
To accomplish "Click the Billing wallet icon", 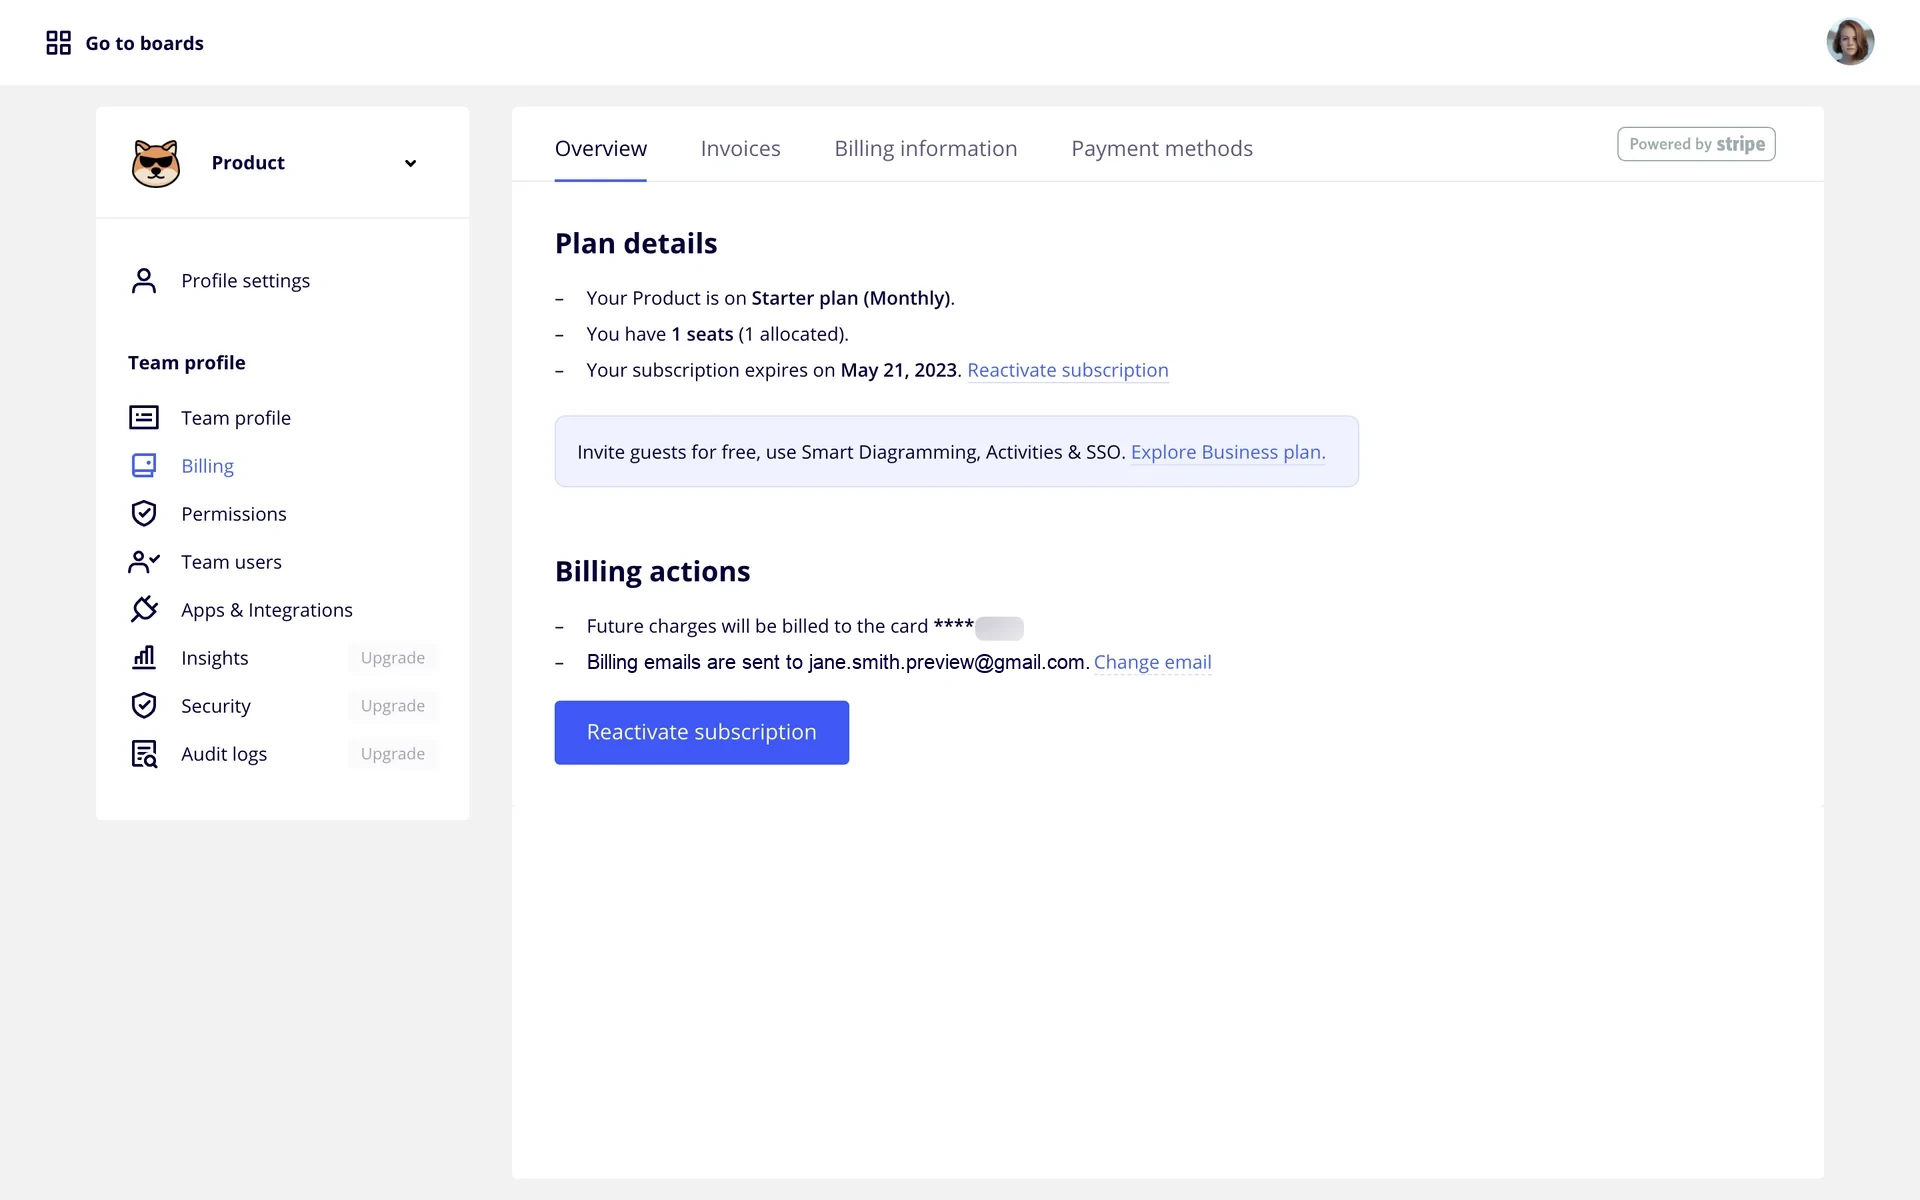I will (144, 466).
